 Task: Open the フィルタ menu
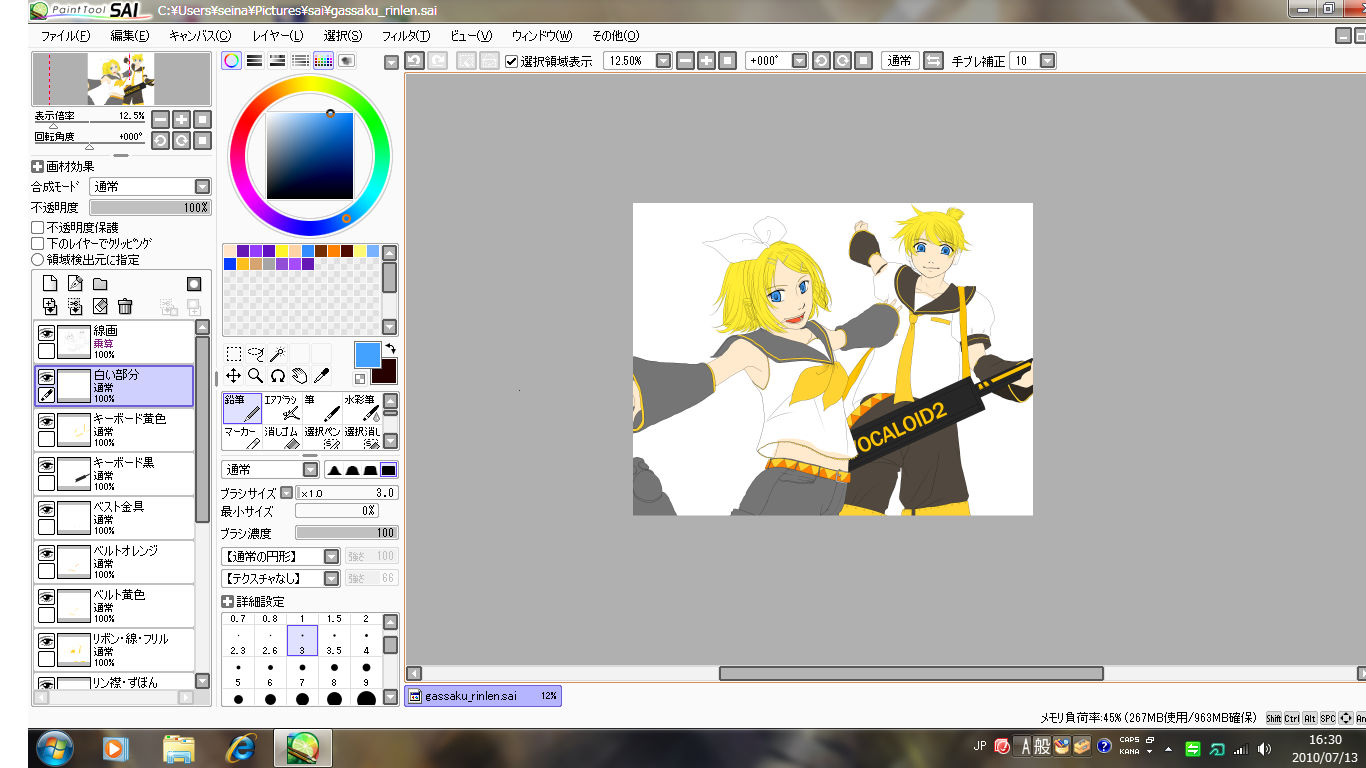click(406, 36)
